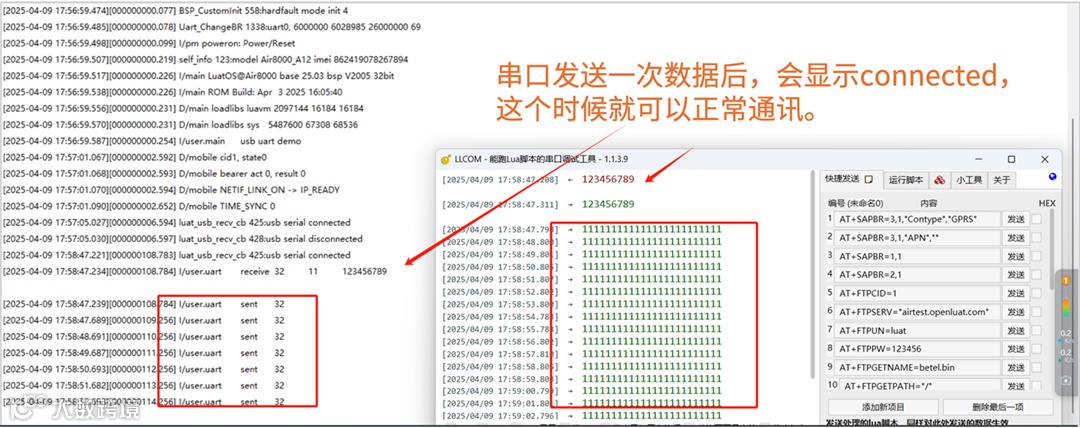The image size is (1080, 428).
Task: Click the note icon on 快捷发送 tab
Action: pyautogui.click(x=869, y=179)
